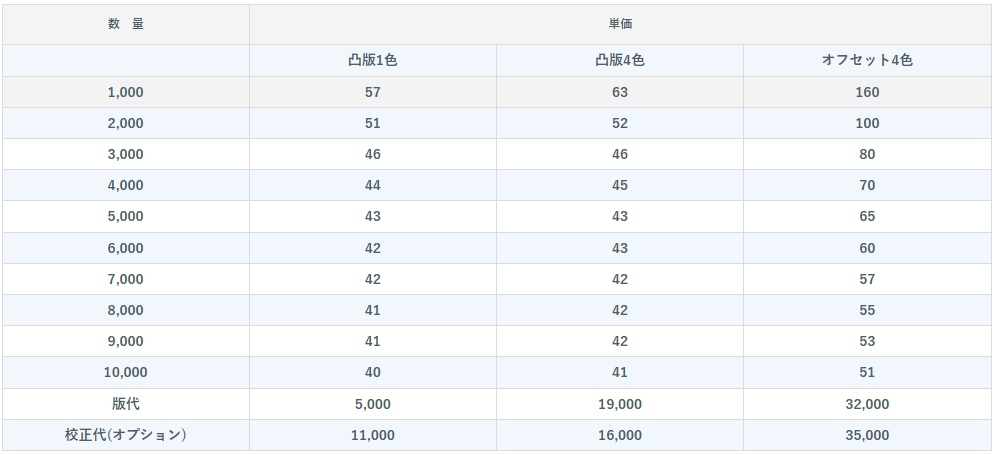
Task: Select the 凸版1色 column header
Action: pos(373,60)
